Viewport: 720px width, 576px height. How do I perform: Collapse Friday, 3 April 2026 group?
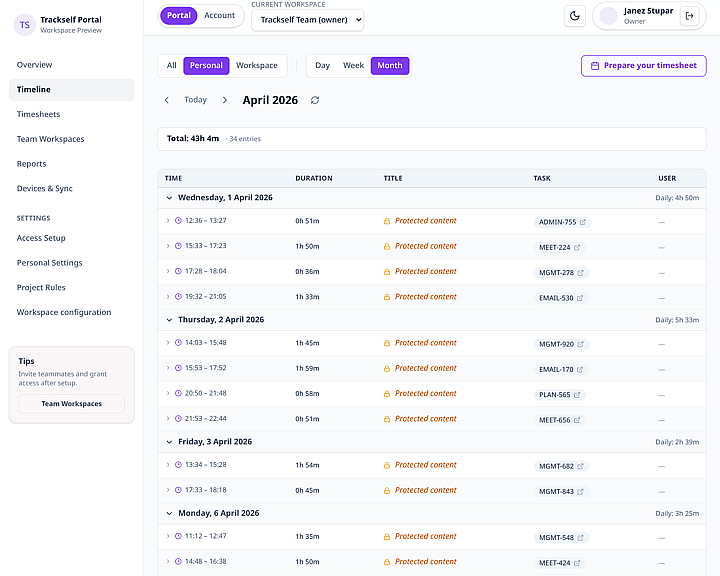(x=169, y=442)
